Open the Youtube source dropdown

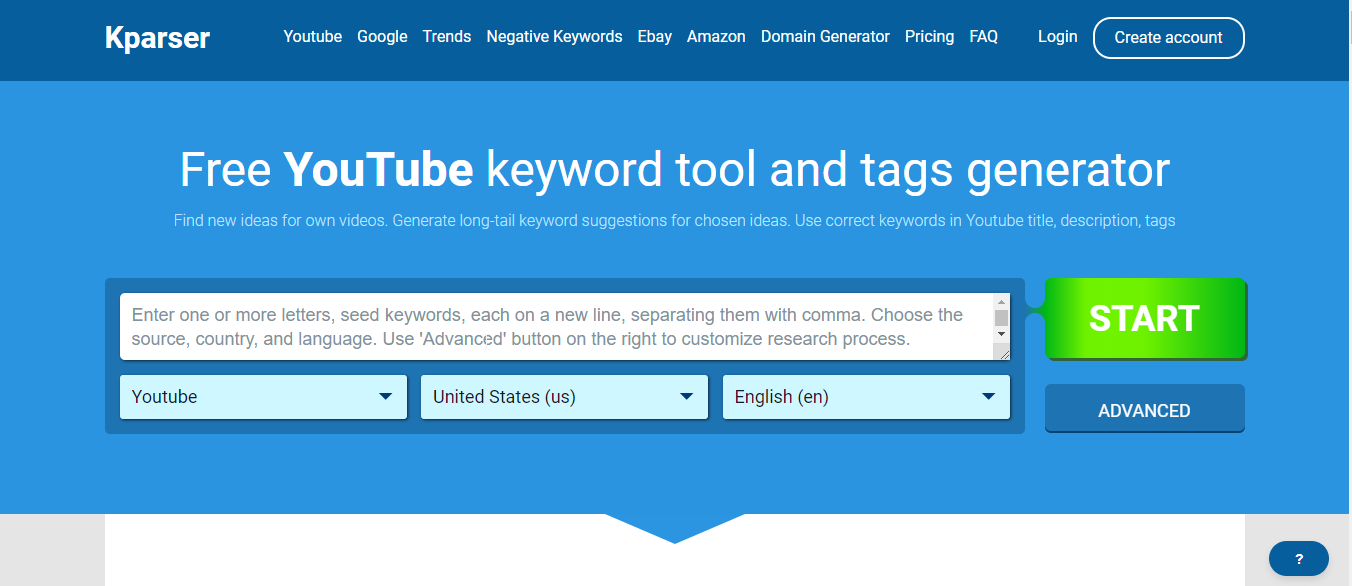pos(263,397)
